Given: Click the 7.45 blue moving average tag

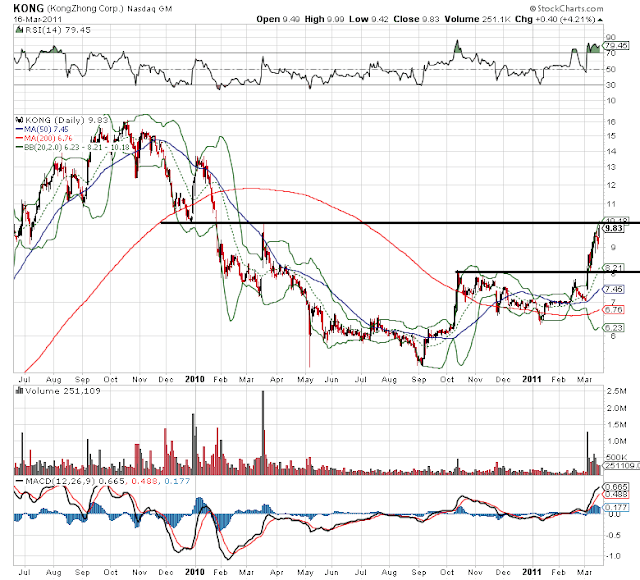Looking at the screenshot, I should pyautogui.click(x=614, y=289).
